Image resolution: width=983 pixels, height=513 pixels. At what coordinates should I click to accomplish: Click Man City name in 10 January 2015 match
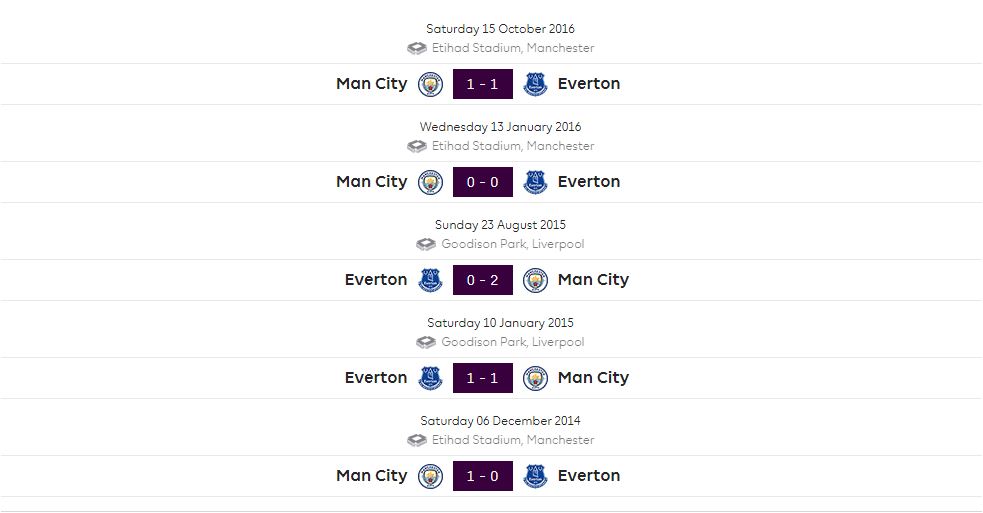[x=593, y=378]
